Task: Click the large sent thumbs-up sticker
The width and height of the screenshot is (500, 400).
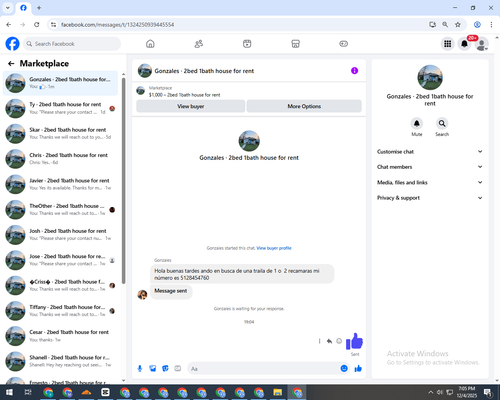Action: click(354, 341)
